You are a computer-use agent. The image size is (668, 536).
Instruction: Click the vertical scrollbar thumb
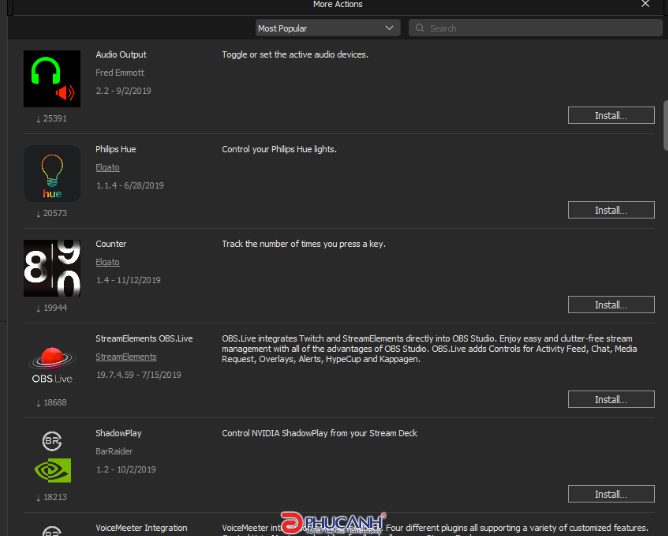(665, 126)
